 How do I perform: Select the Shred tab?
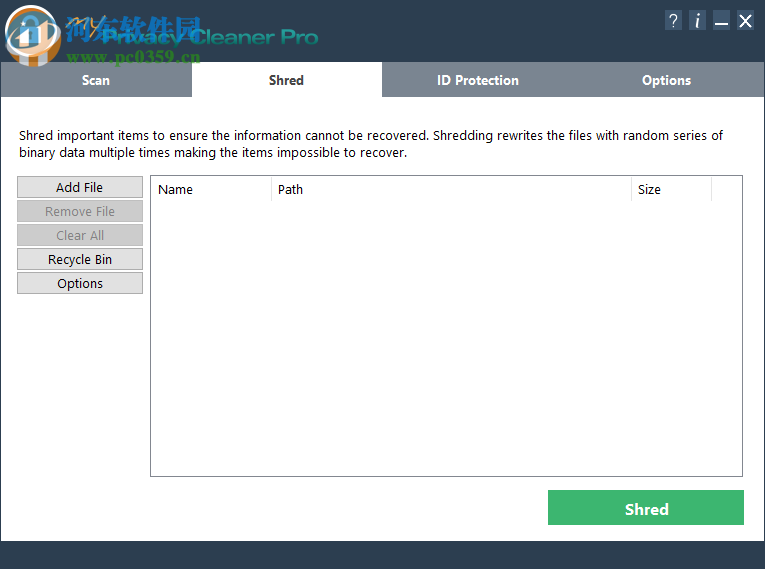[286, 80]
